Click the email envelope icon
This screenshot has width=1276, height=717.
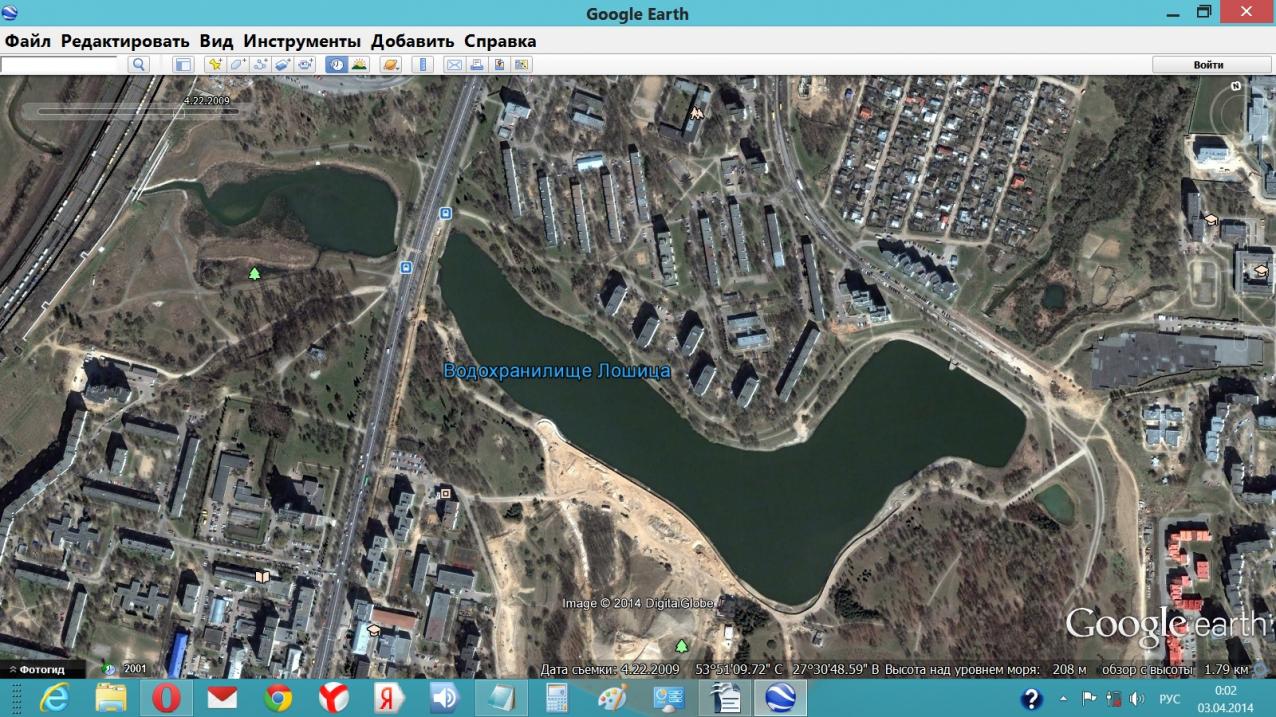tap(454, 65)
